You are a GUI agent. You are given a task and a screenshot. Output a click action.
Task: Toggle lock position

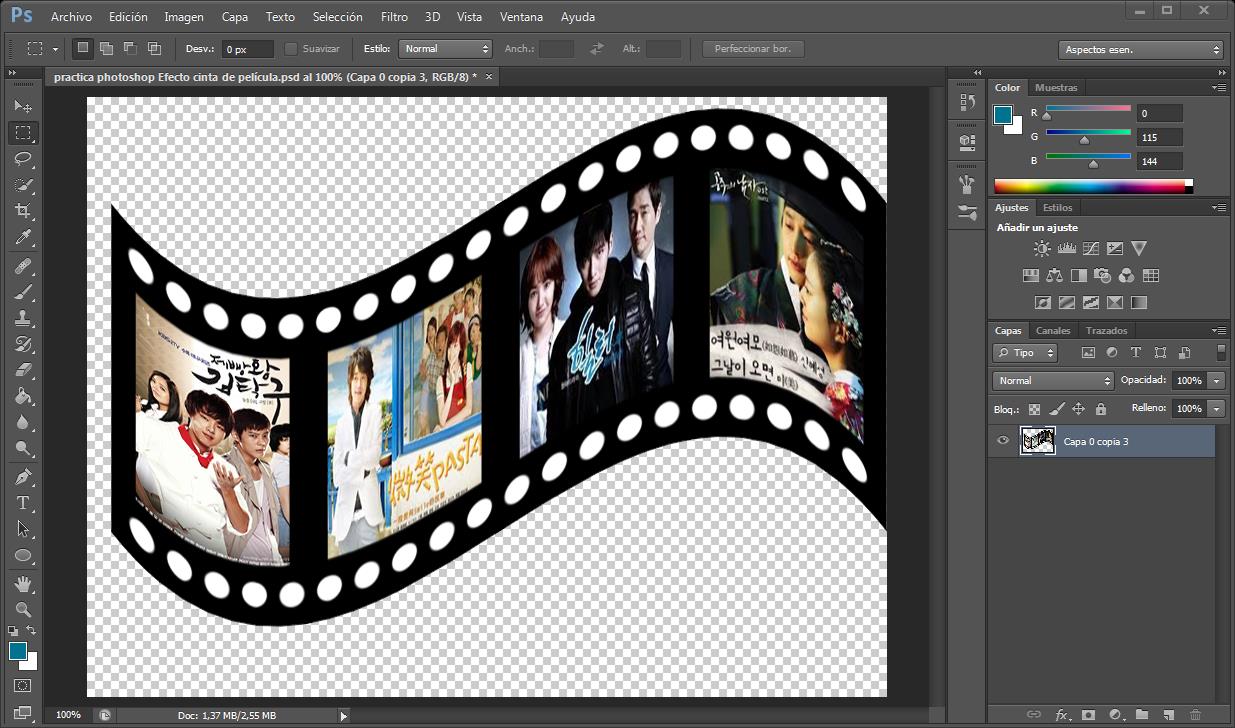(1078, 409)
